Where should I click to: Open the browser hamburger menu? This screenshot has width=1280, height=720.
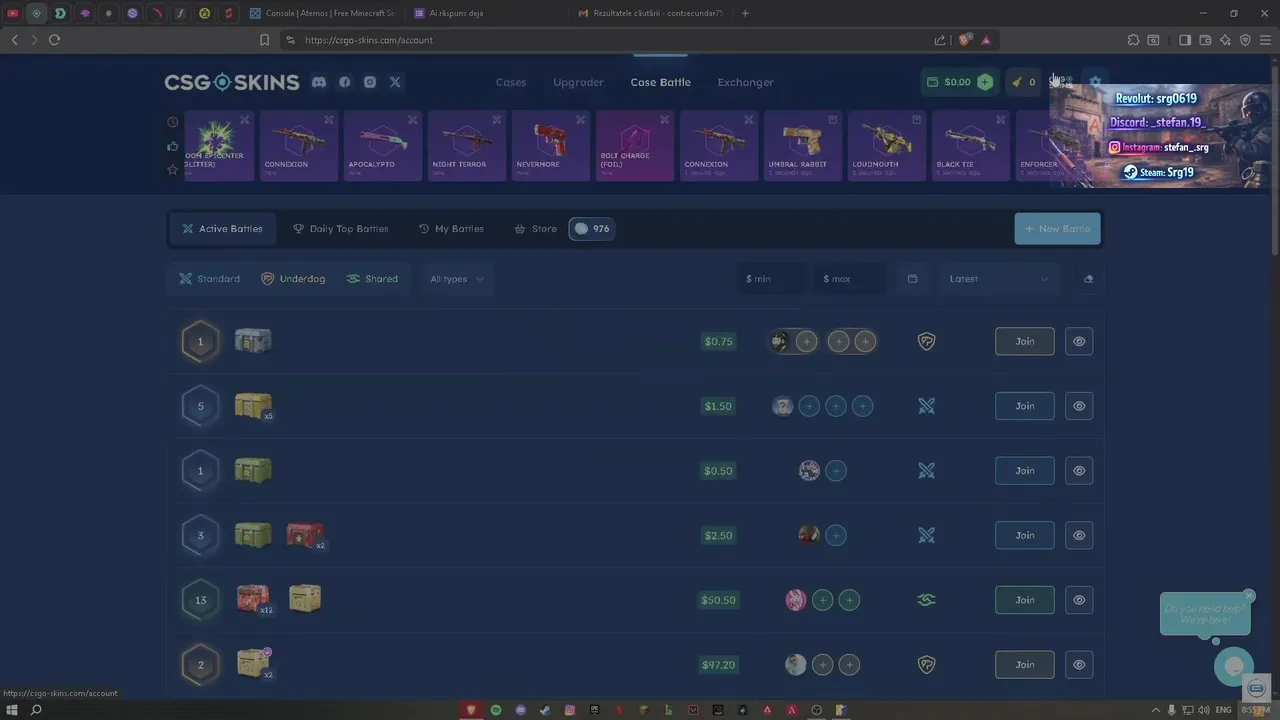point(1265,40)
